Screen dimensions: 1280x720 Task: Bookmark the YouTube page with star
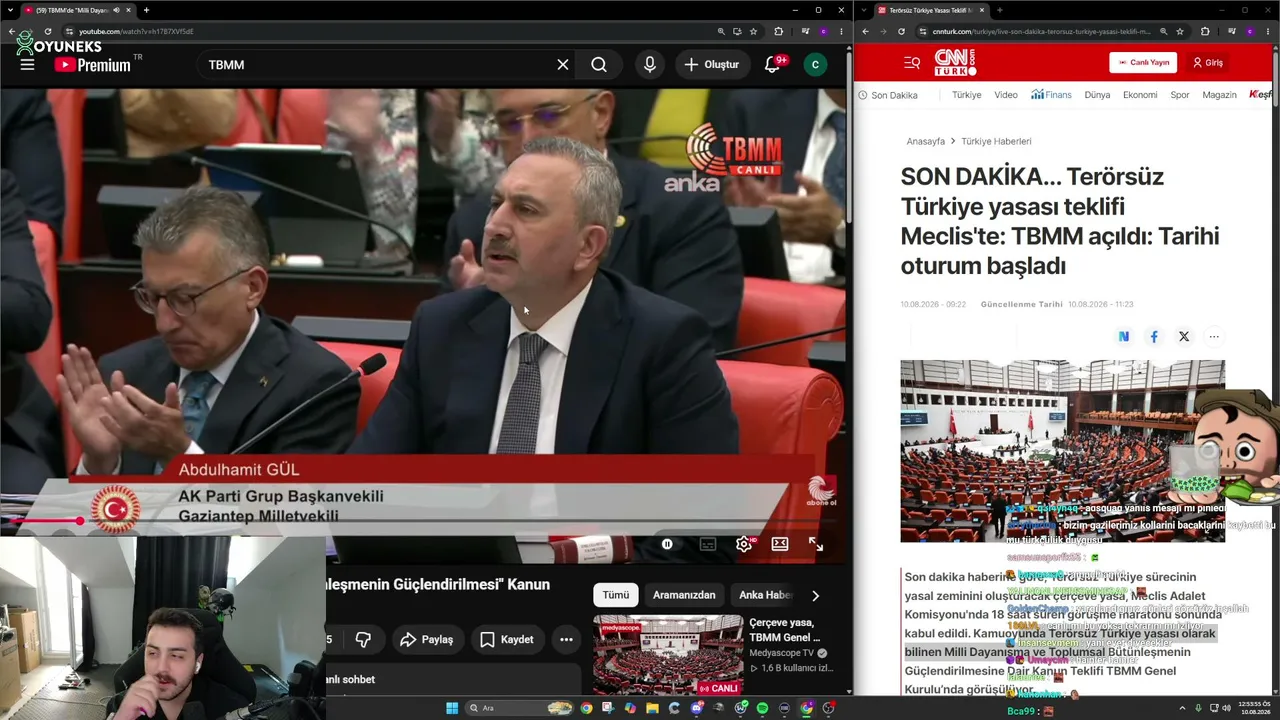[754, 31]
